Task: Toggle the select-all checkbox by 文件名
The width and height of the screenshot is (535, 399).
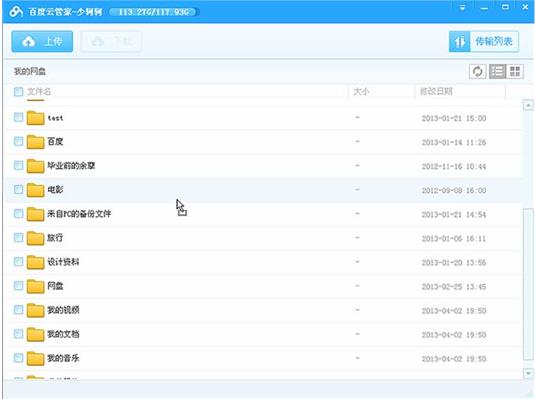Action: click(18, 91)
